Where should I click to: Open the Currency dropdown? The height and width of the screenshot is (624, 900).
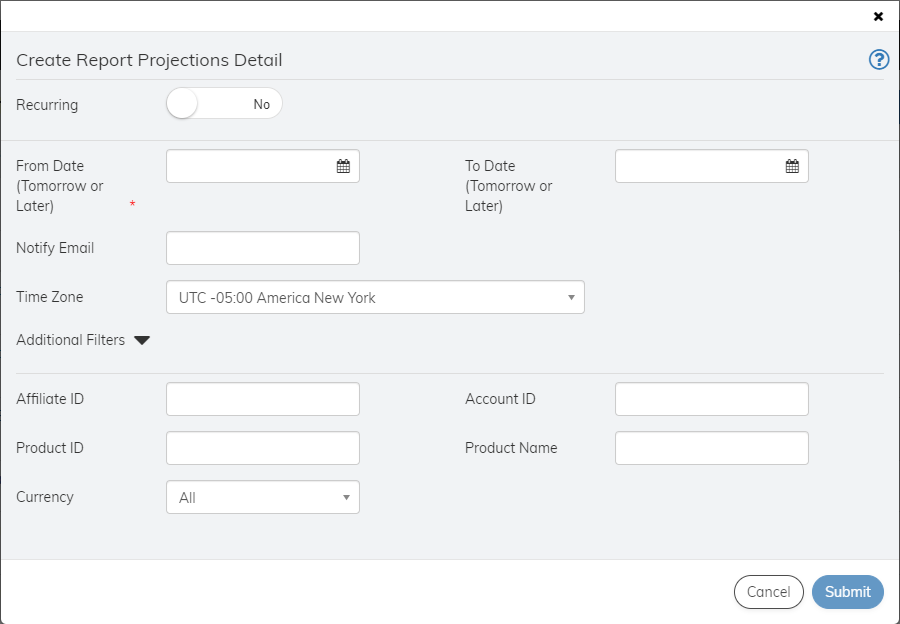263,497
